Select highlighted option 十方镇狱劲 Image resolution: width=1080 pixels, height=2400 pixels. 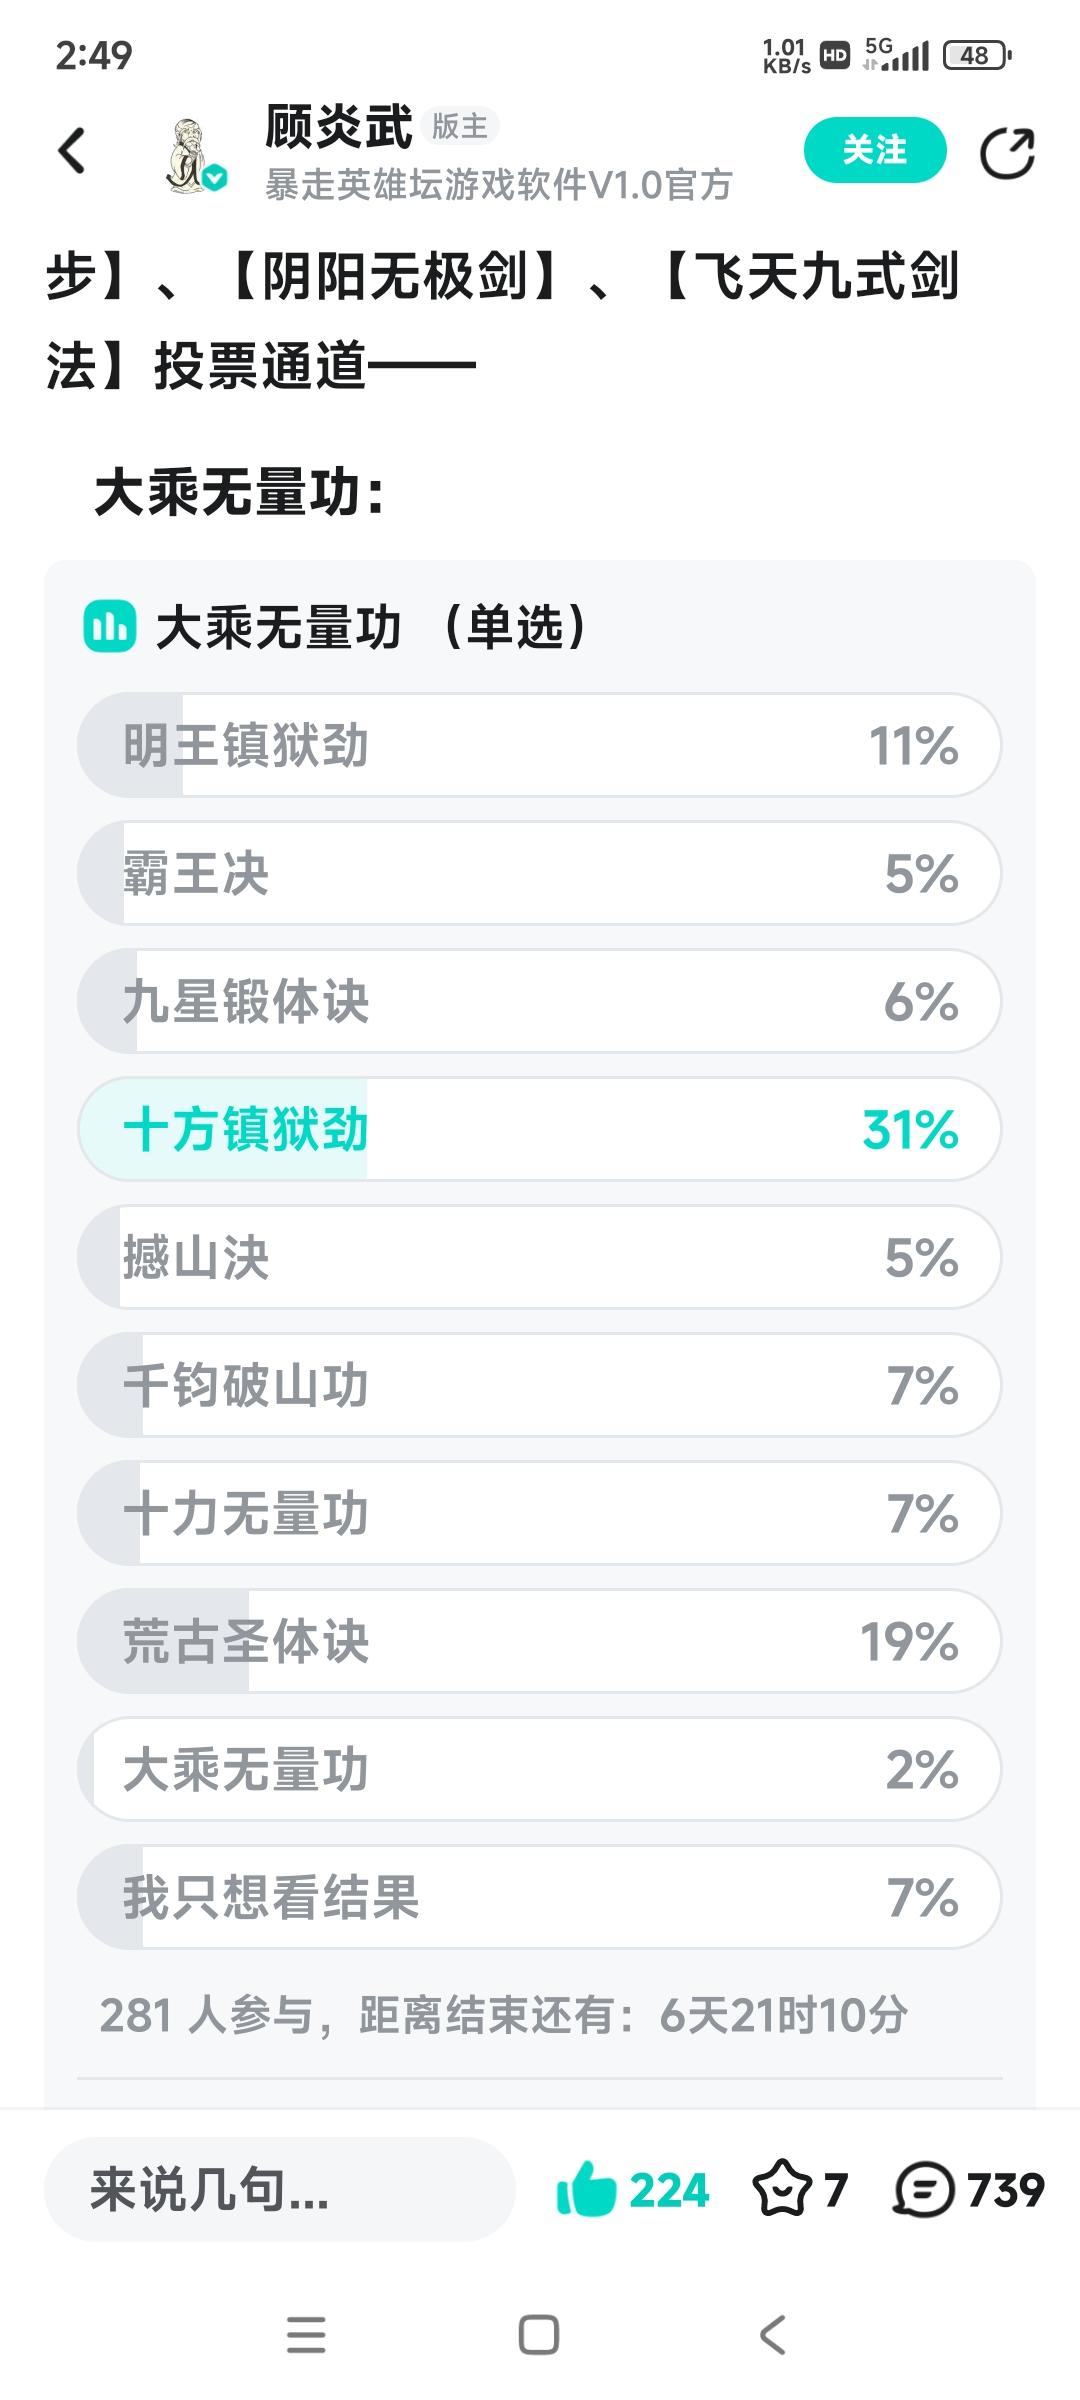pos(540,1130)
